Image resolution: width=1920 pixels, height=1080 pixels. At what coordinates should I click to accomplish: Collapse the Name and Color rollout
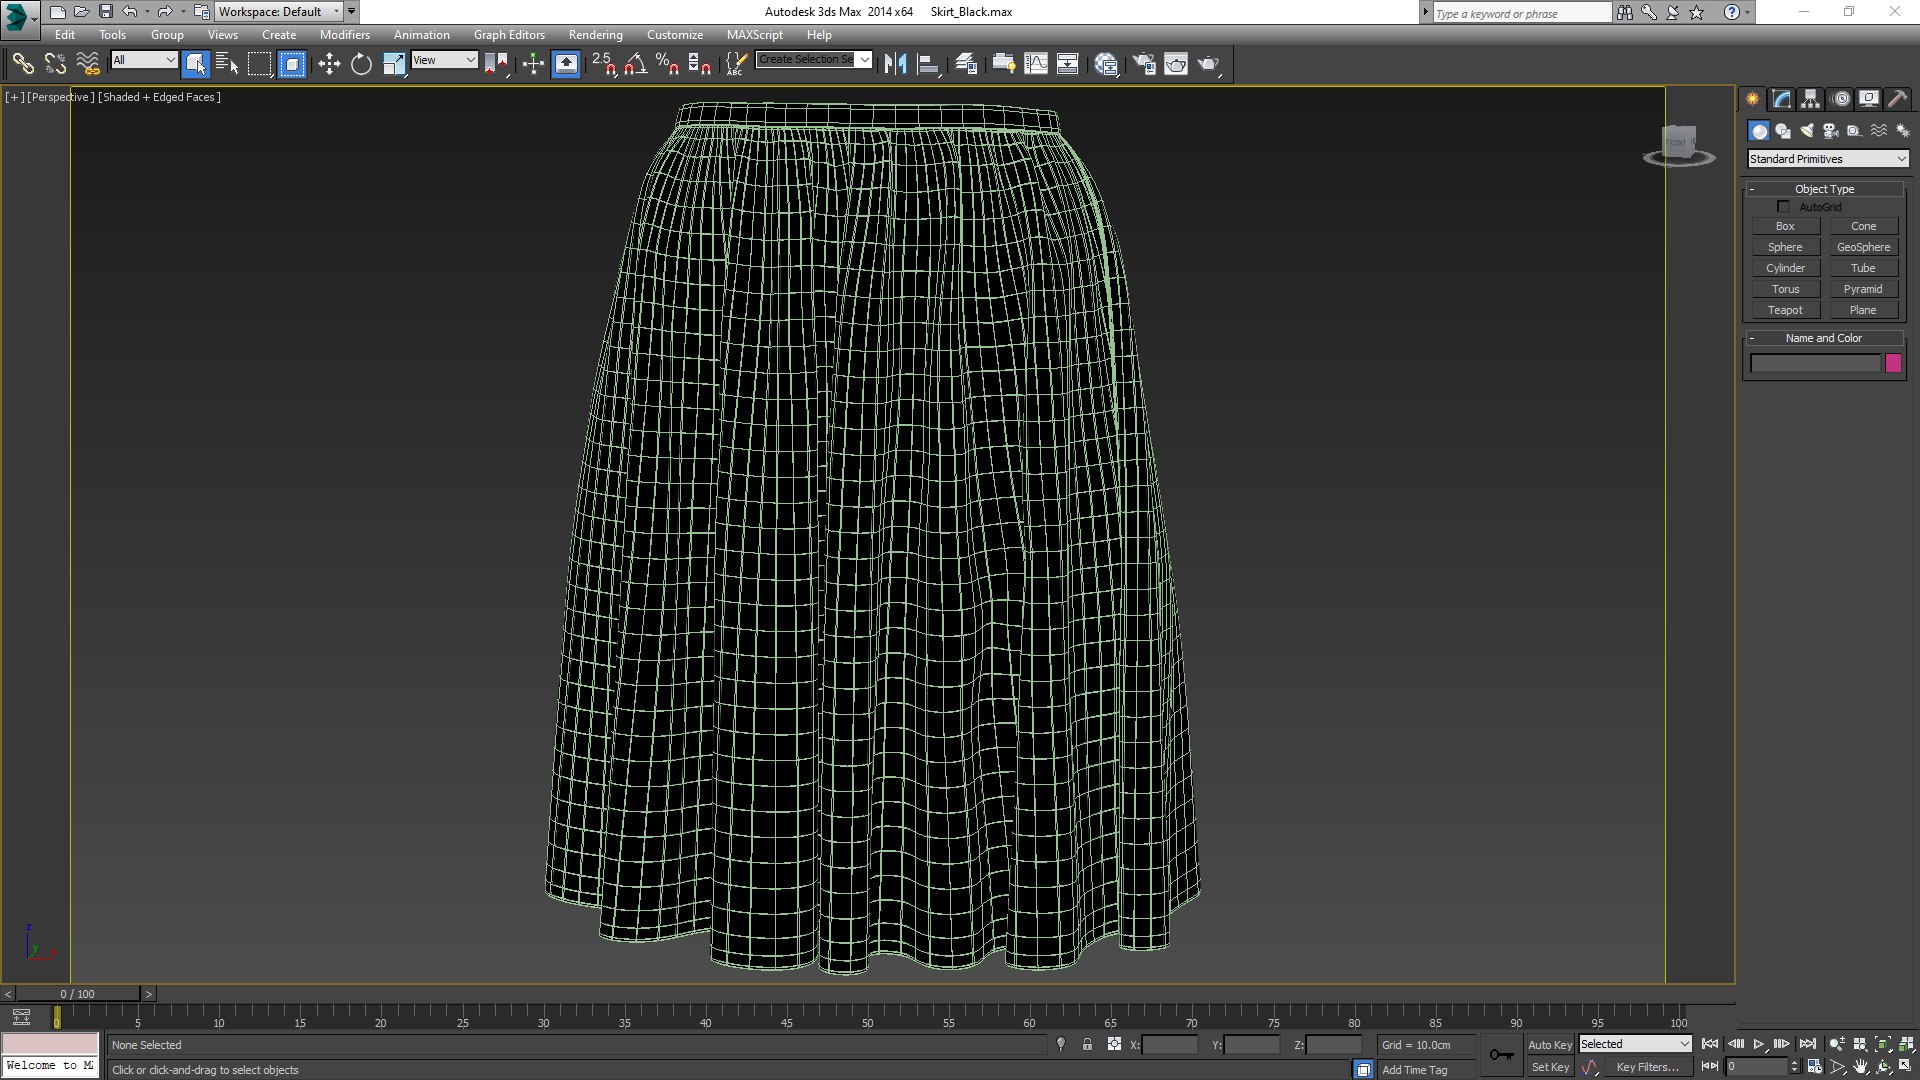click(x=1824, y=338)
